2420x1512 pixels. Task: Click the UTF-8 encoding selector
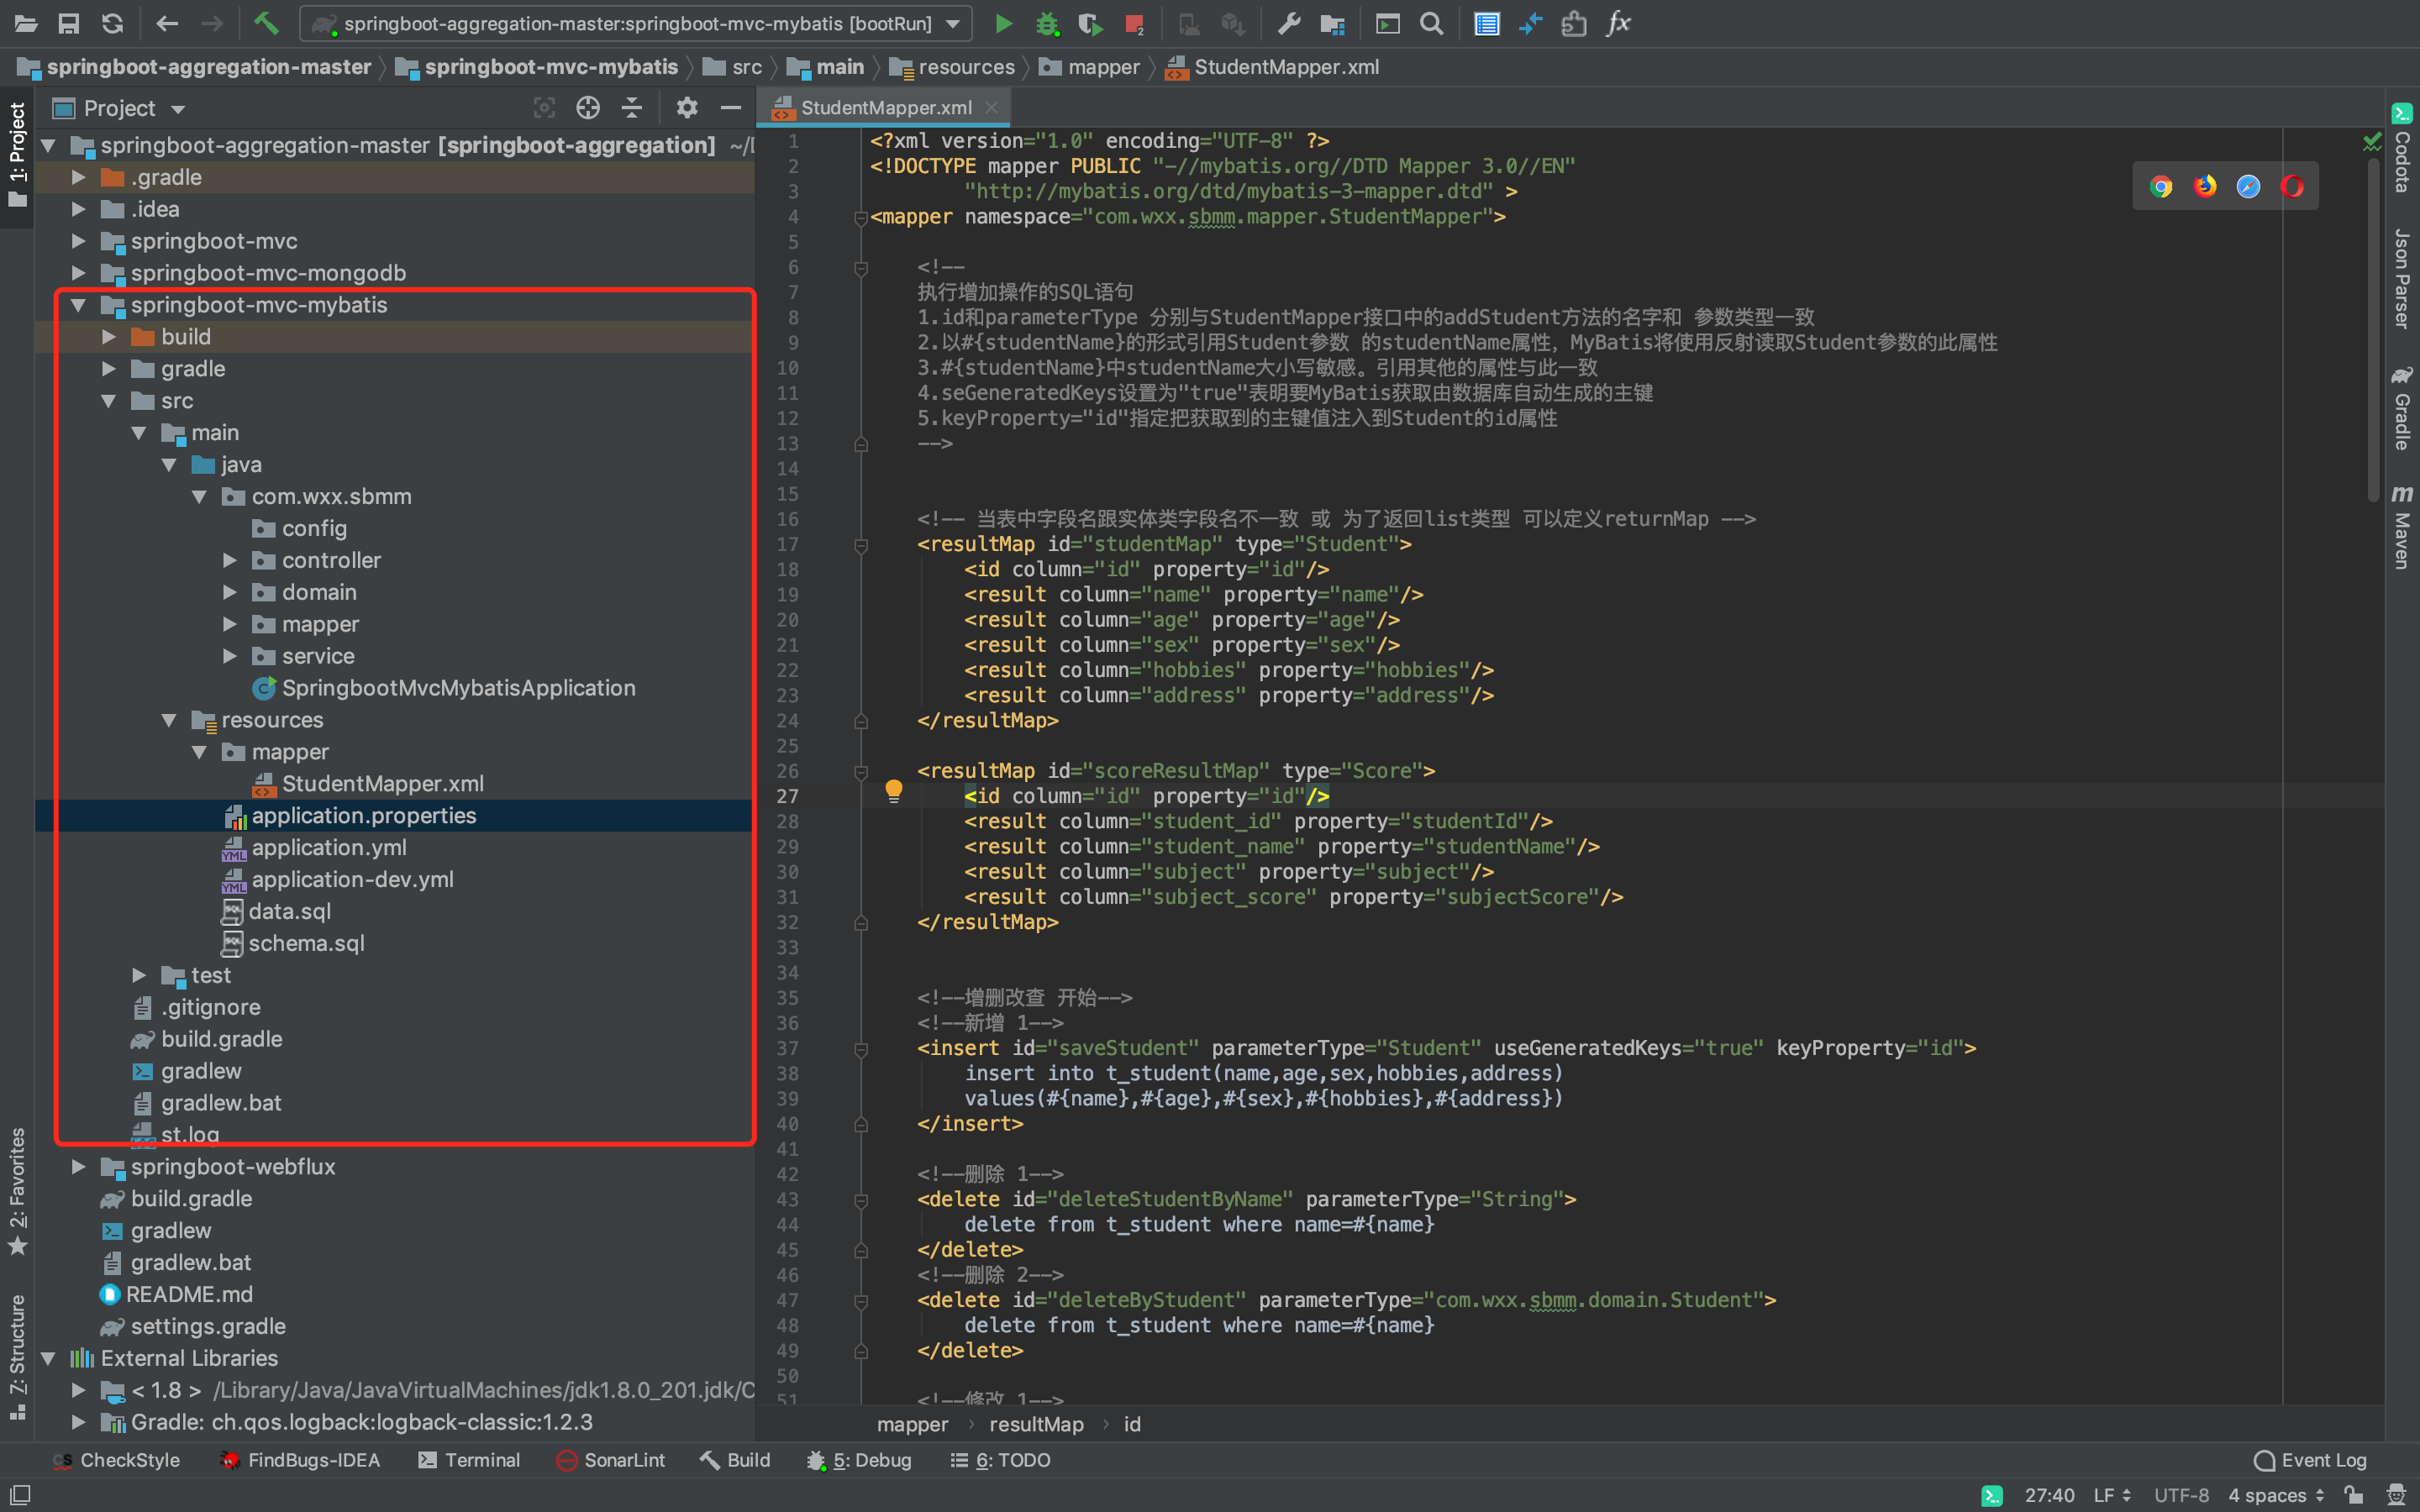[2181, 1495]
